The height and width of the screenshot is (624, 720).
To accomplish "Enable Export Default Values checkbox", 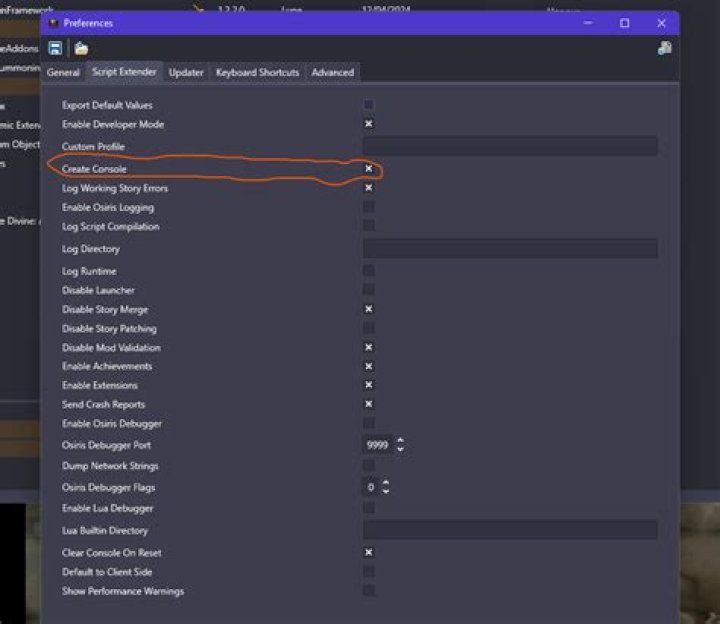I will [x=369, y=105].
